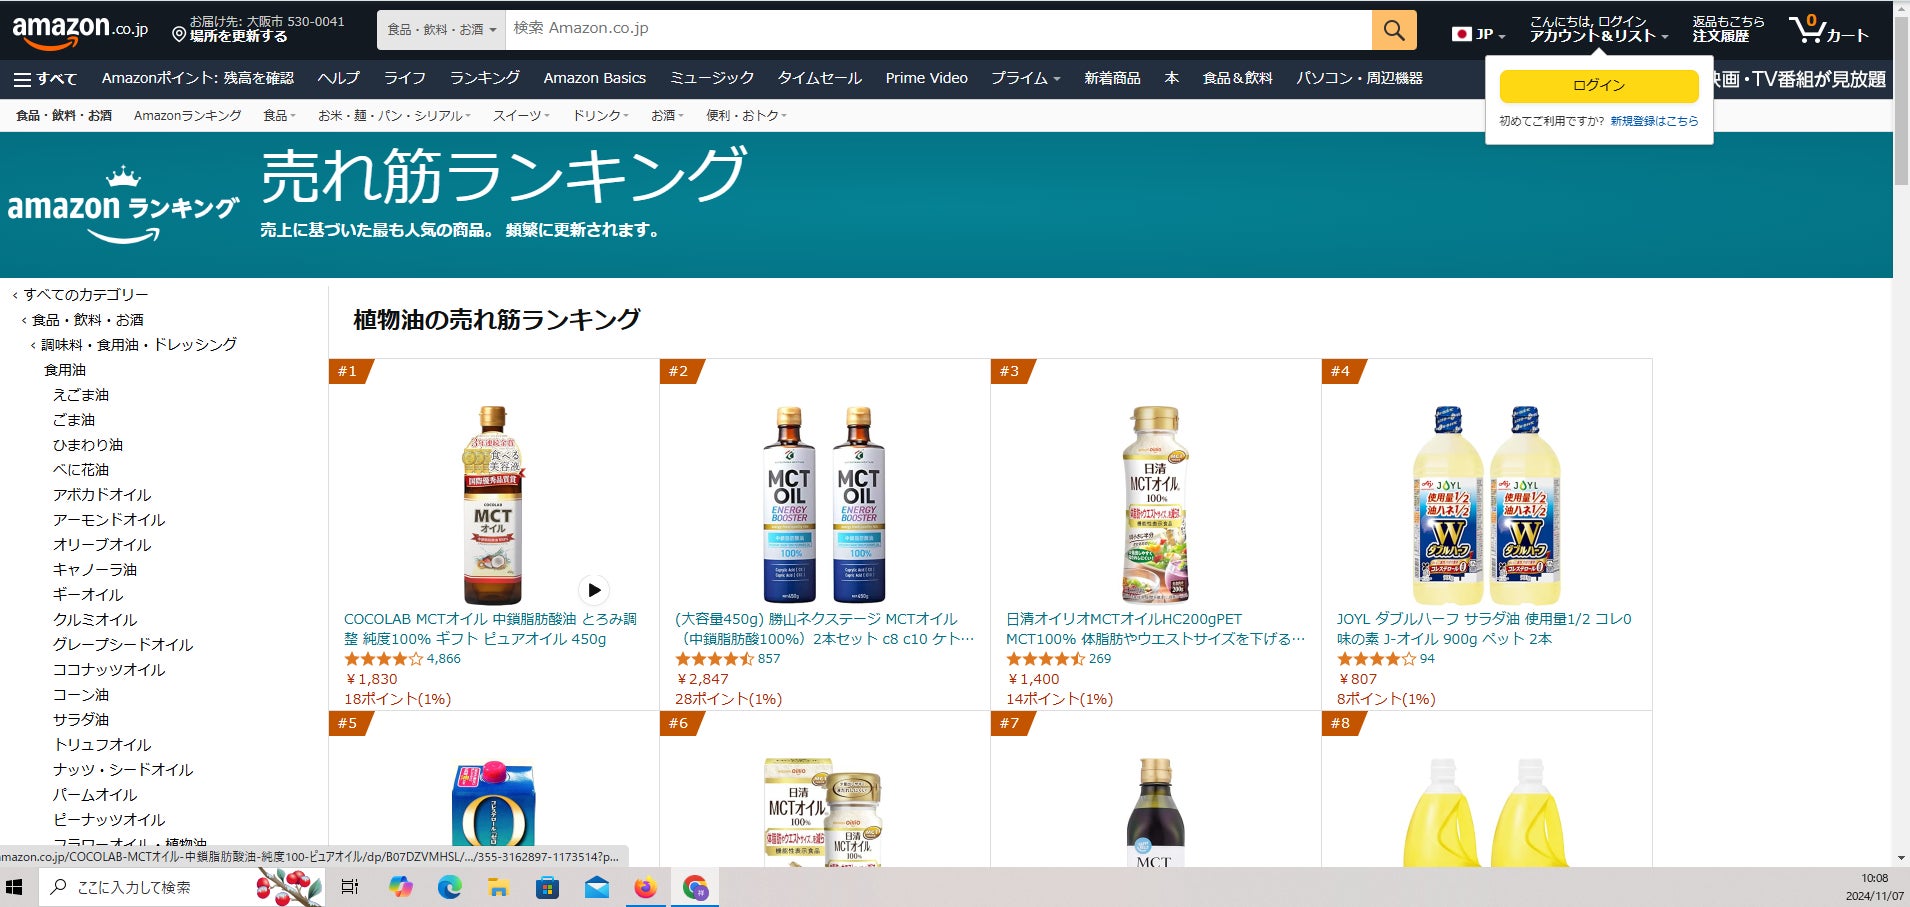Click the Amazon.co.jp logo
Image resolution: width=1910 pixels, height=907 pixels.
(80, 30)
